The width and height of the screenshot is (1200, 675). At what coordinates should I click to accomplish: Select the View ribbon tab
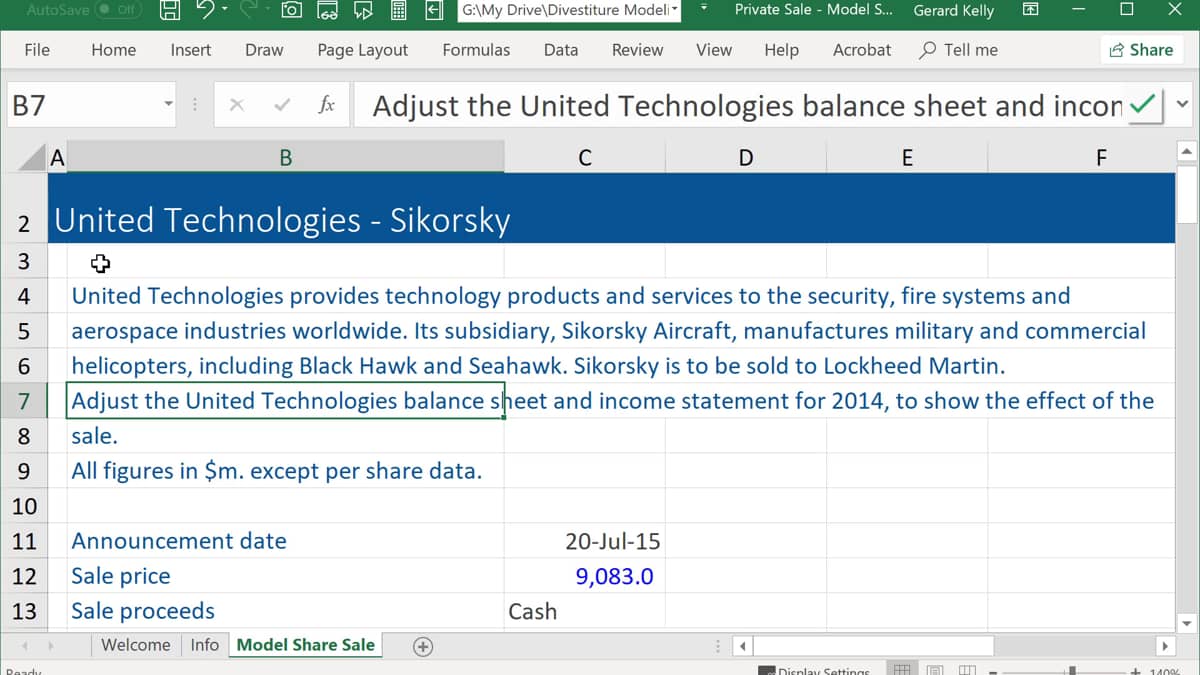pos(713,50)
